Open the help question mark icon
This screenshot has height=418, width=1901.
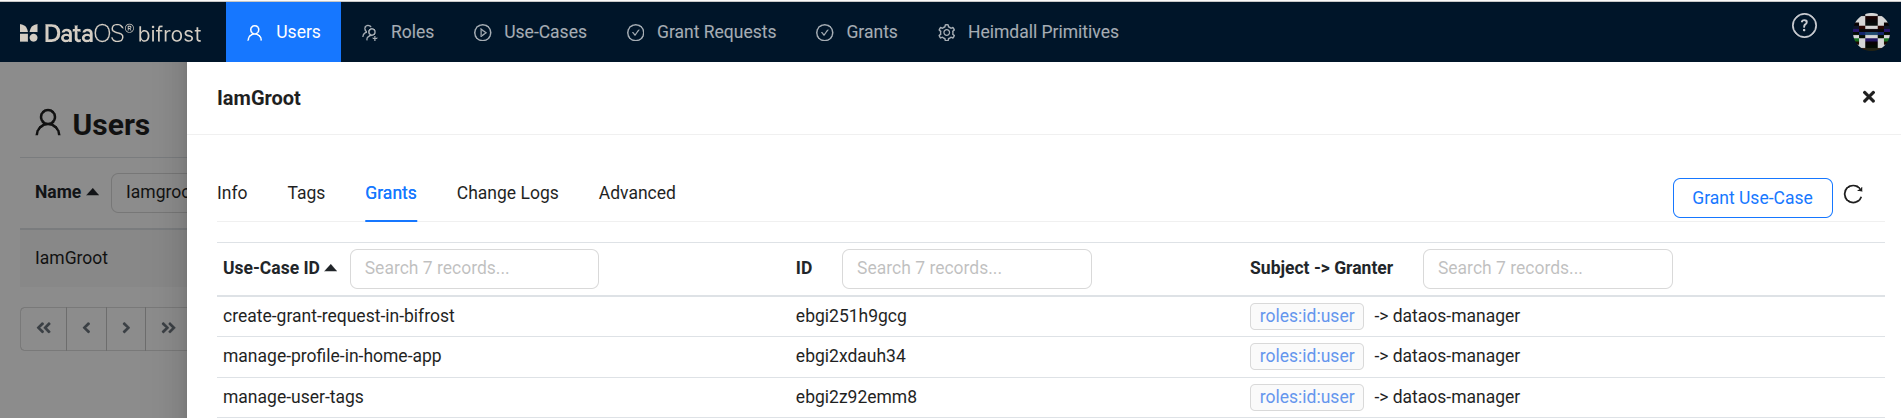1804,26
